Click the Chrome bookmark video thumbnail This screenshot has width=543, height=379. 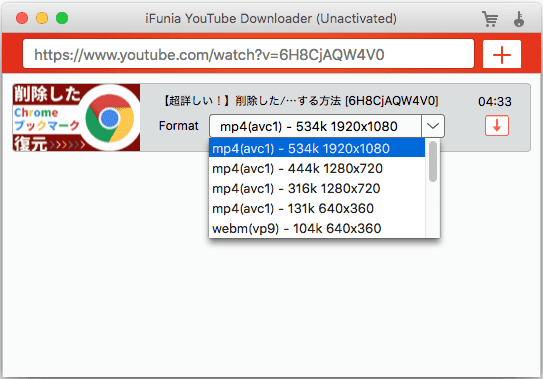click(x=77, y=117)
